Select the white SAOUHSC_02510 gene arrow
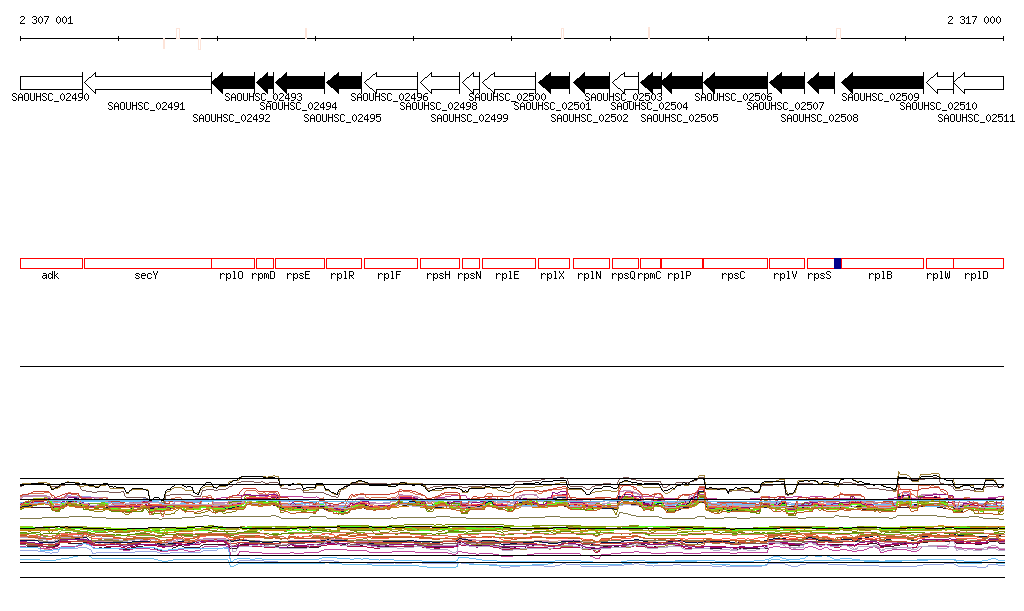1024x611 pixels. click(x=940, y=83)
